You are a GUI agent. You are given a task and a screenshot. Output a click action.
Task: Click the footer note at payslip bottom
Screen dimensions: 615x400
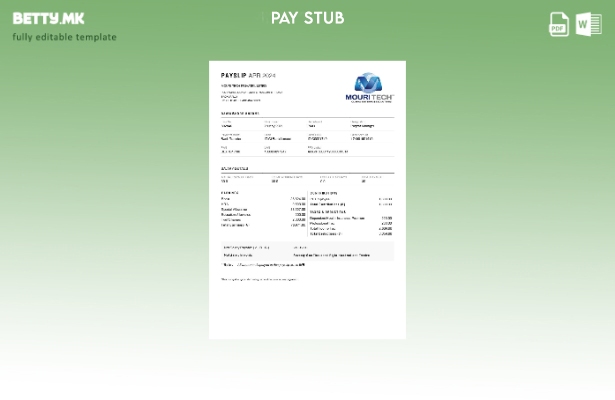258,279
